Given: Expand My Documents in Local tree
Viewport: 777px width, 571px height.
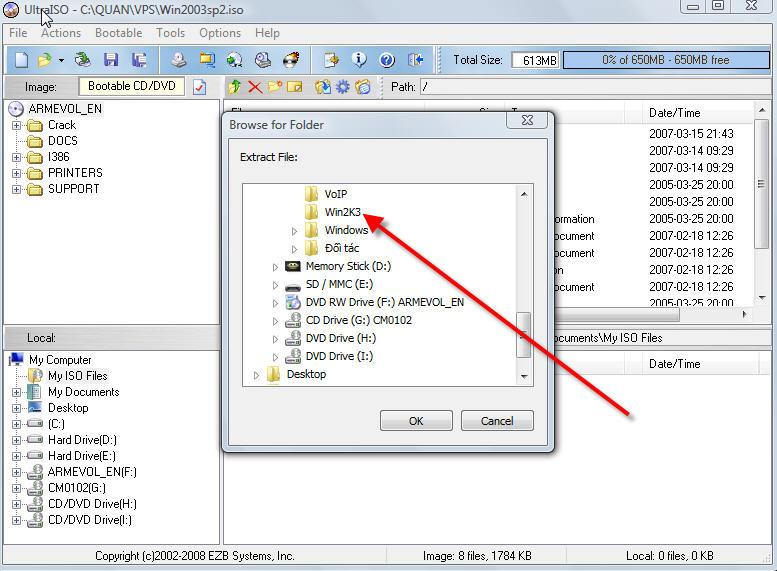Looking at the screenshot, I should point(16,393).
